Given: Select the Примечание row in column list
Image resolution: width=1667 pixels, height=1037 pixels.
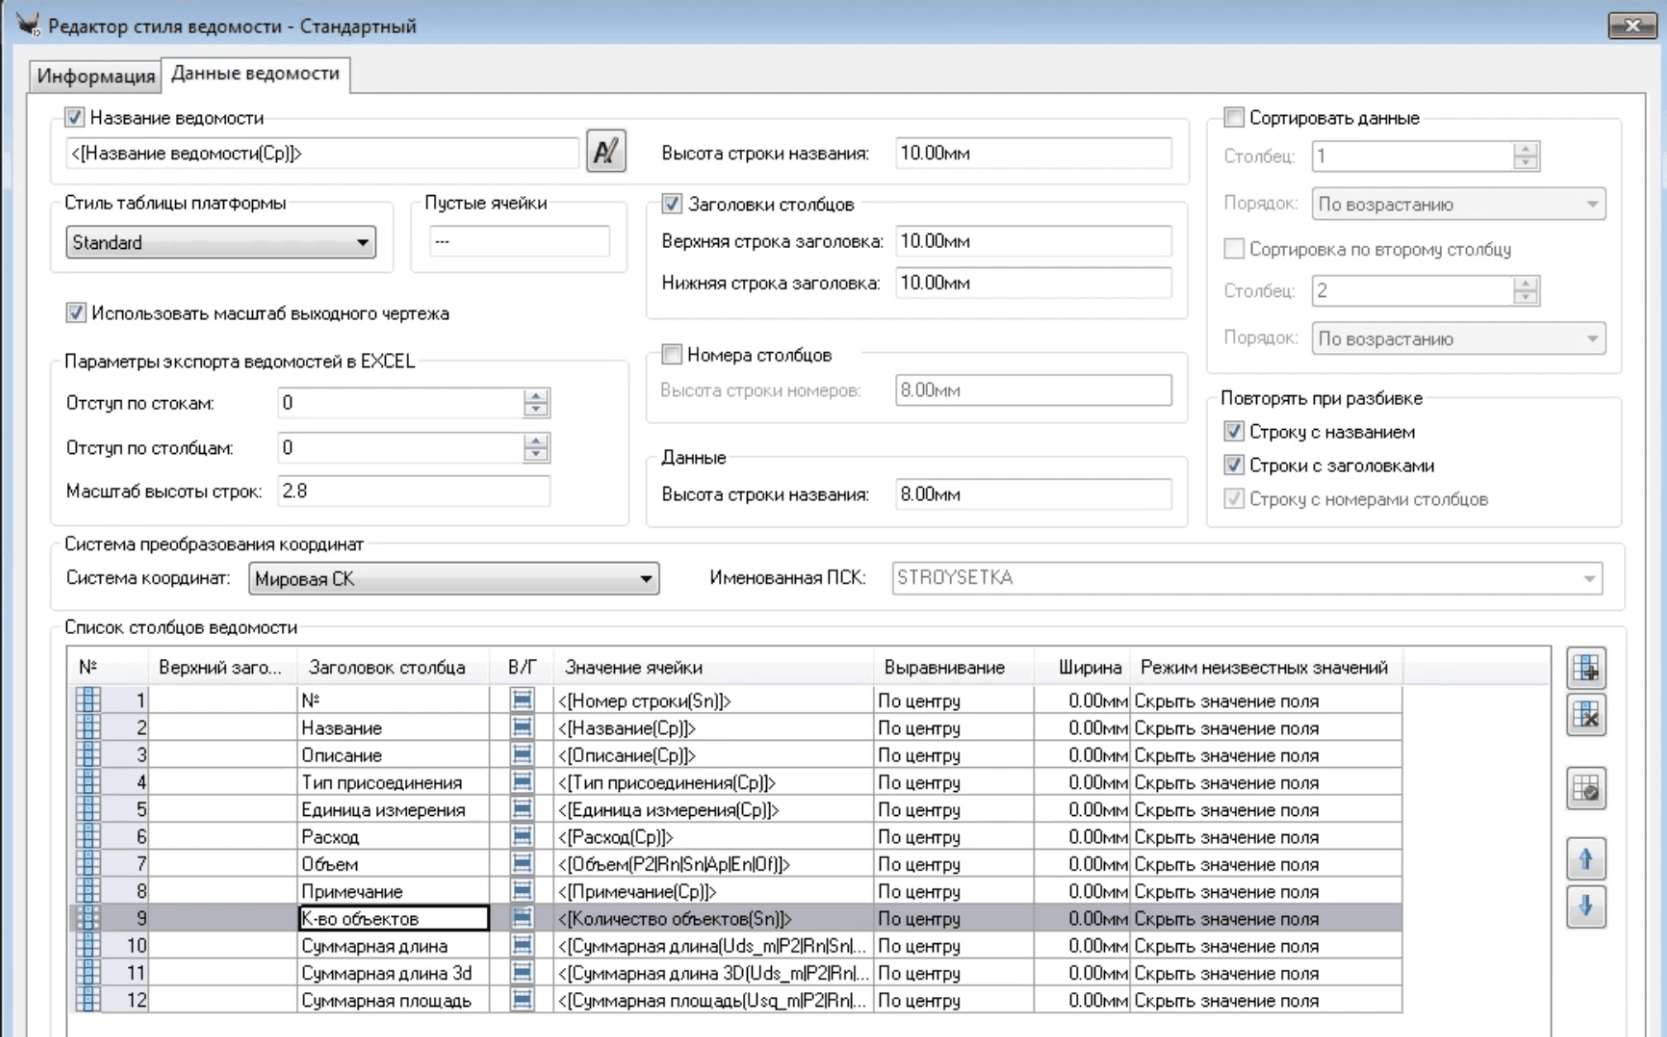Looking at the screenshot, I should pos(352,891).
